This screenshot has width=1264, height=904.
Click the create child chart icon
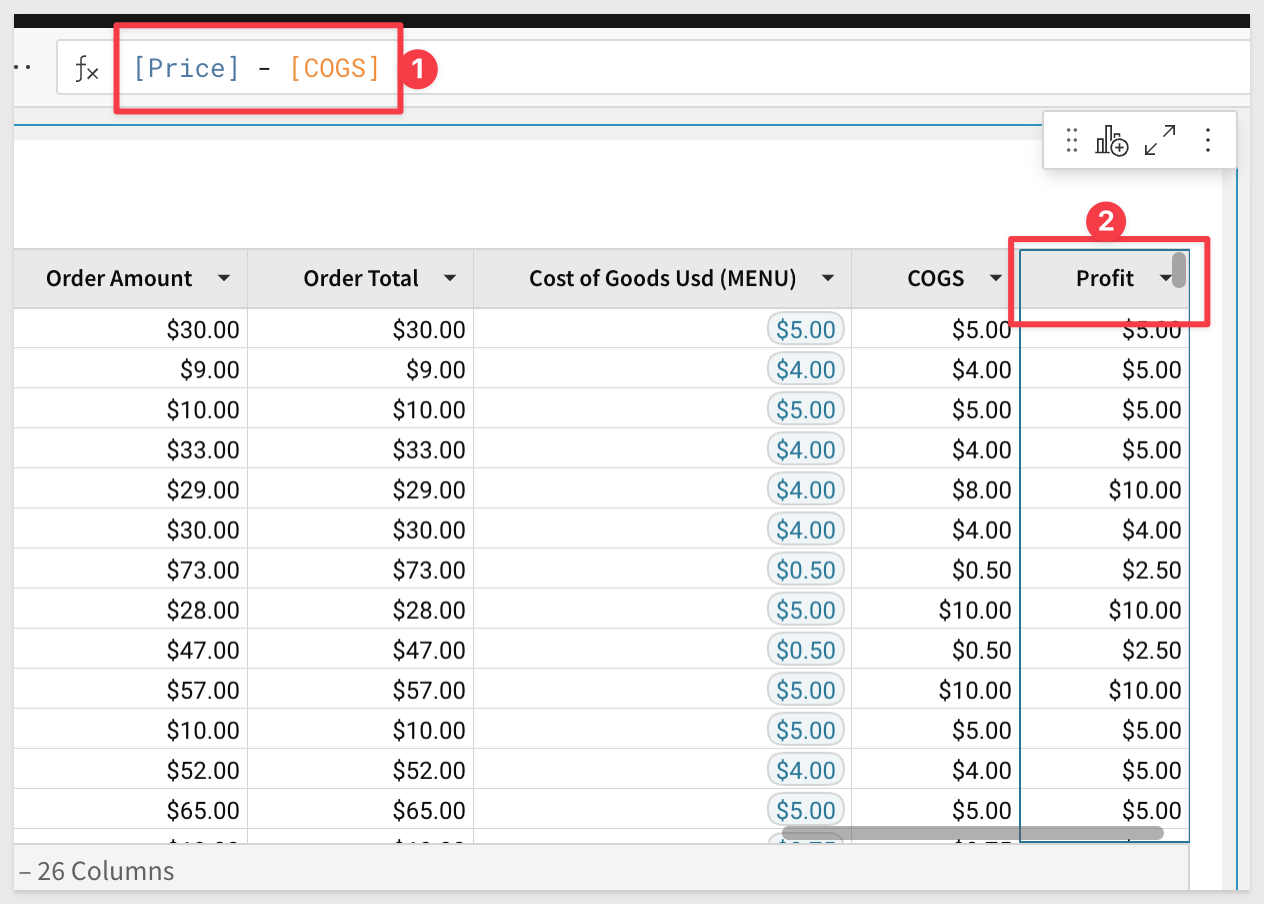tap(1111, 141)
